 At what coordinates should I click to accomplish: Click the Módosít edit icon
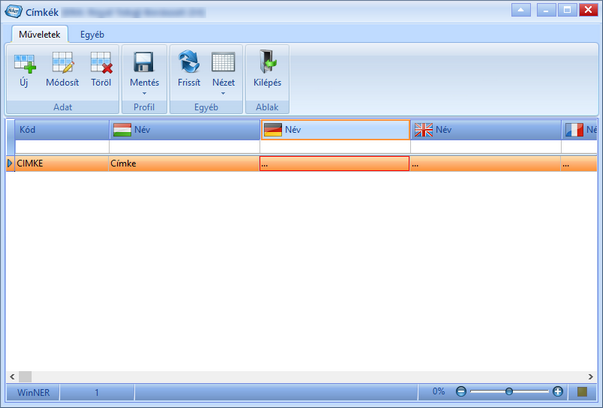62,62
